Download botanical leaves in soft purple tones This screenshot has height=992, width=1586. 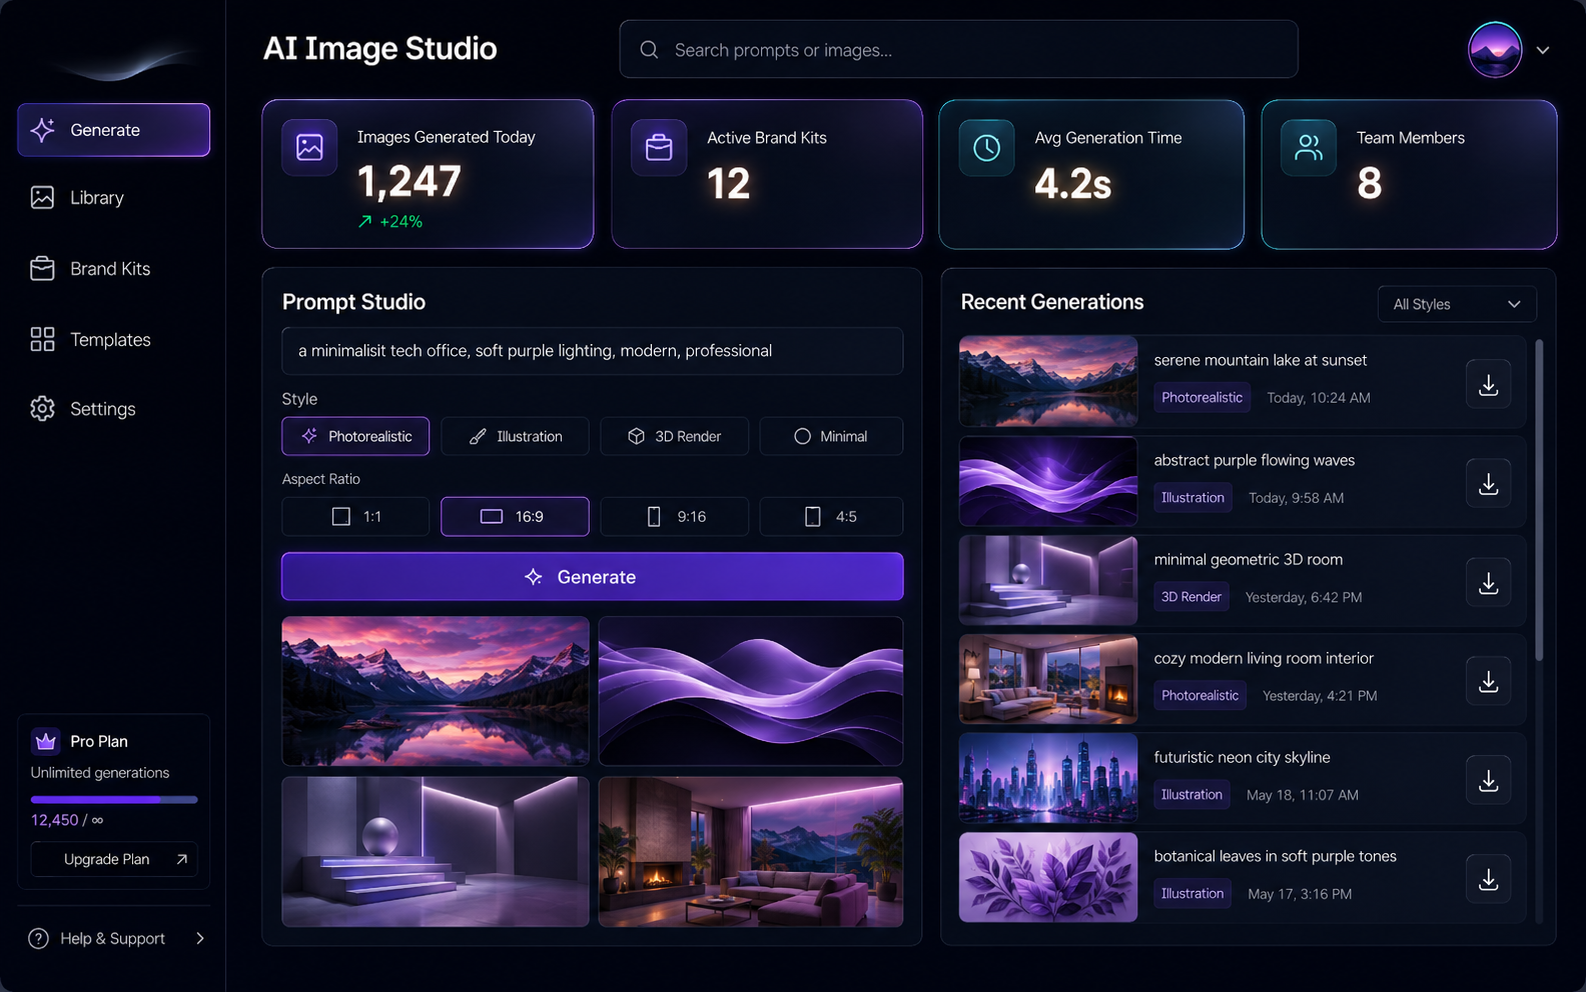(1488, 880)
